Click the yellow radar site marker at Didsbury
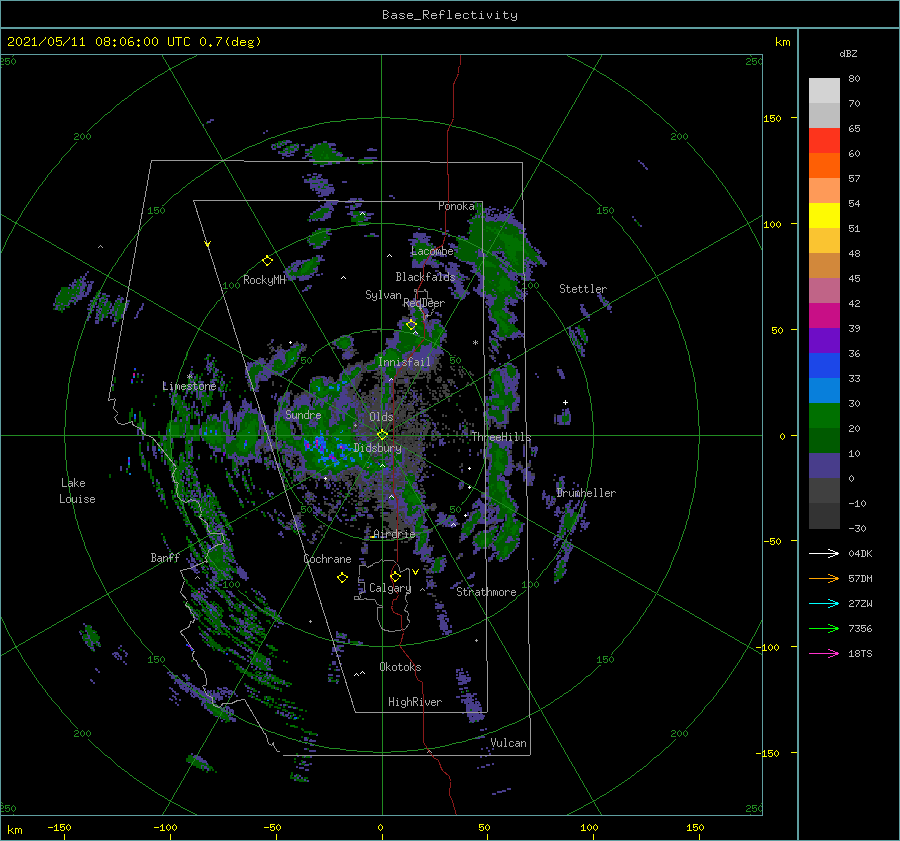The height and width of the screenshot is (841, 900). coord(382,435)
